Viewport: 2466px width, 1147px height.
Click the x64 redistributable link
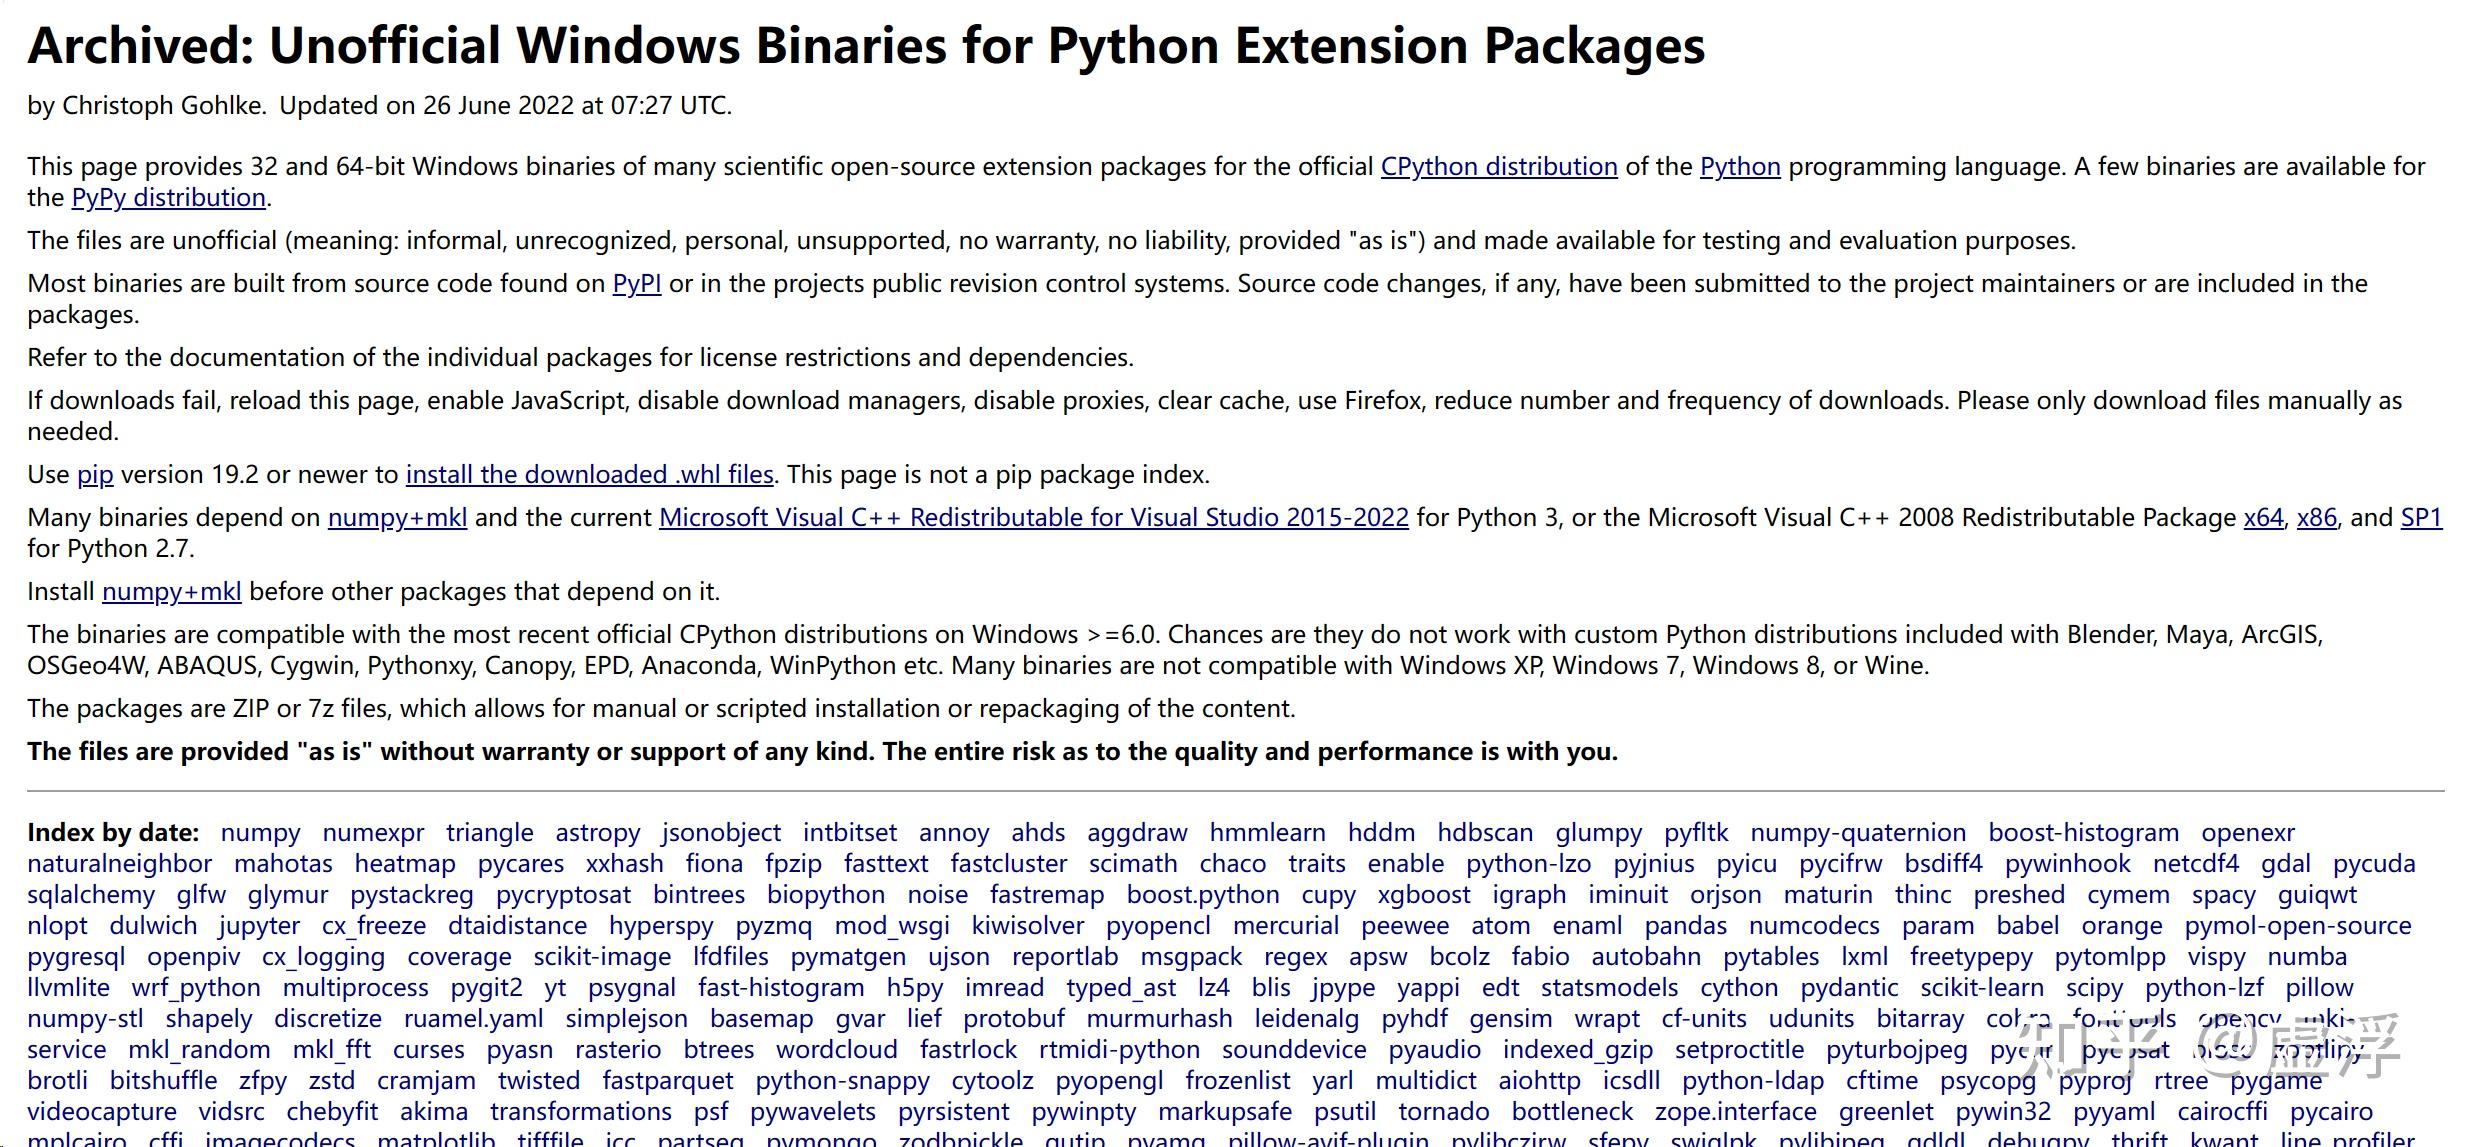pyautogui.click(x=2263, y=518)
